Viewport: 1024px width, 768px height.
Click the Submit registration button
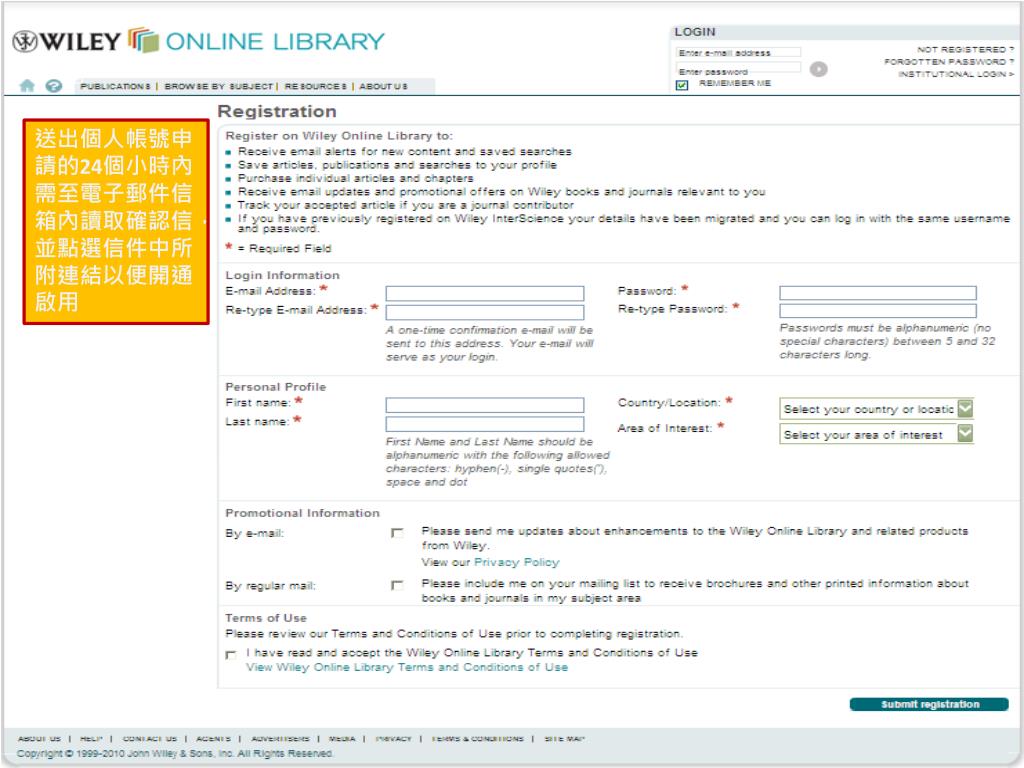tap(929, 704)
